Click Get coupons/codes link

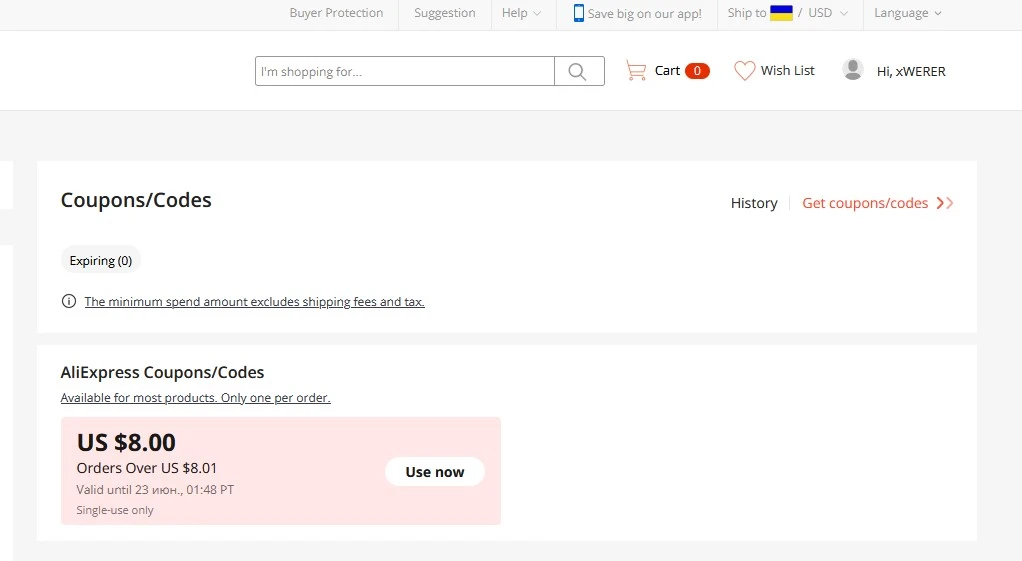(x=865, y=203)
